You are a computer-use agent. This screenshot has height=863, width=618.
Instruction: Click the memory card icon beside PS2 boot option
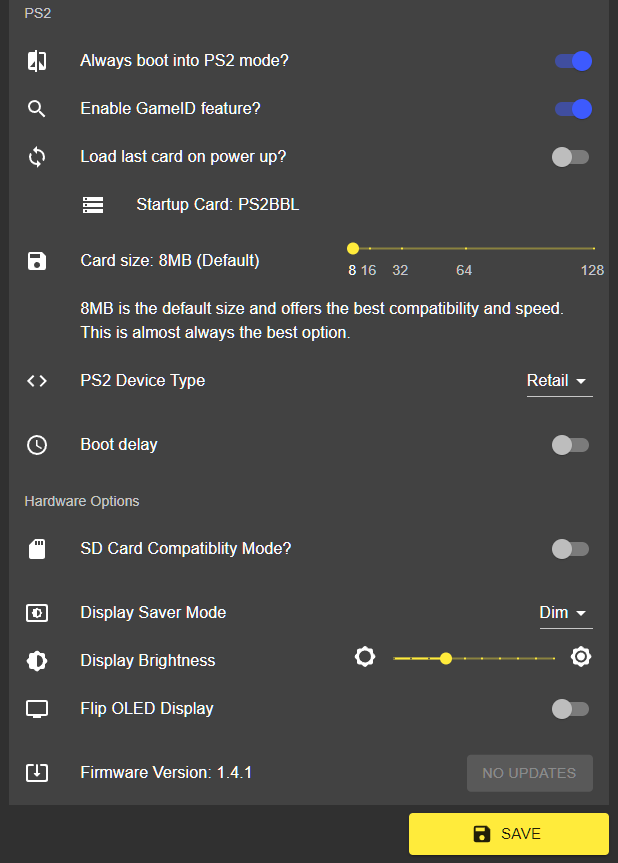pos(37,61)
